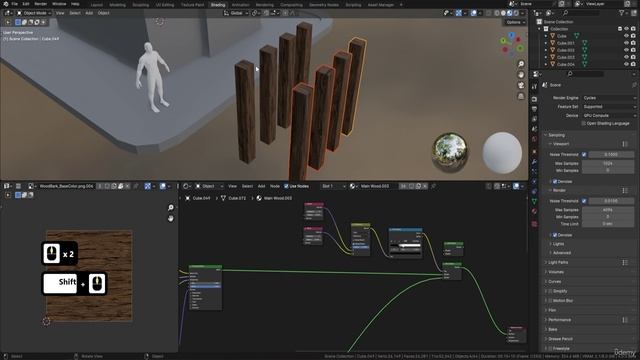Click the viewport zoom magnifier icon
640x360 pixels.
tap(521, 64)
